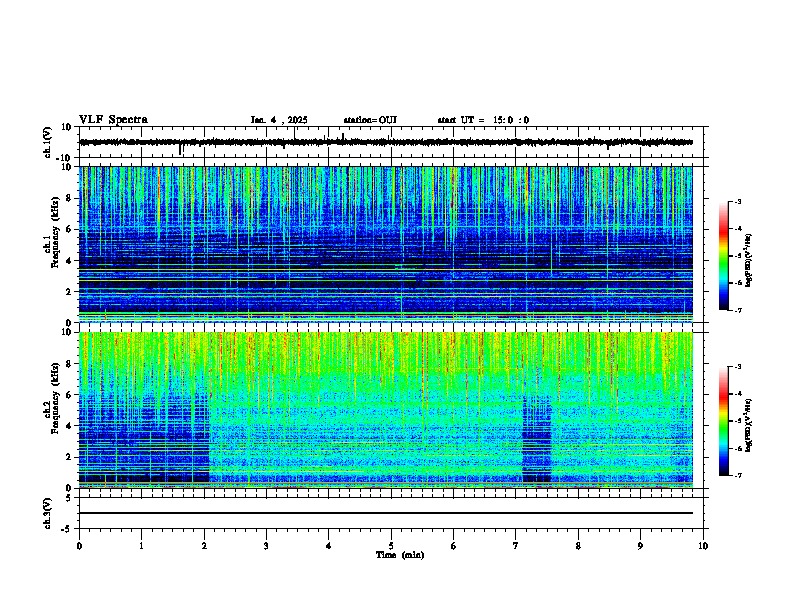Image resolution: width=792 pixels, height=612 pixels.
Task: Click the "-3" tick on ch.2 colorbar
Action: 737,367
